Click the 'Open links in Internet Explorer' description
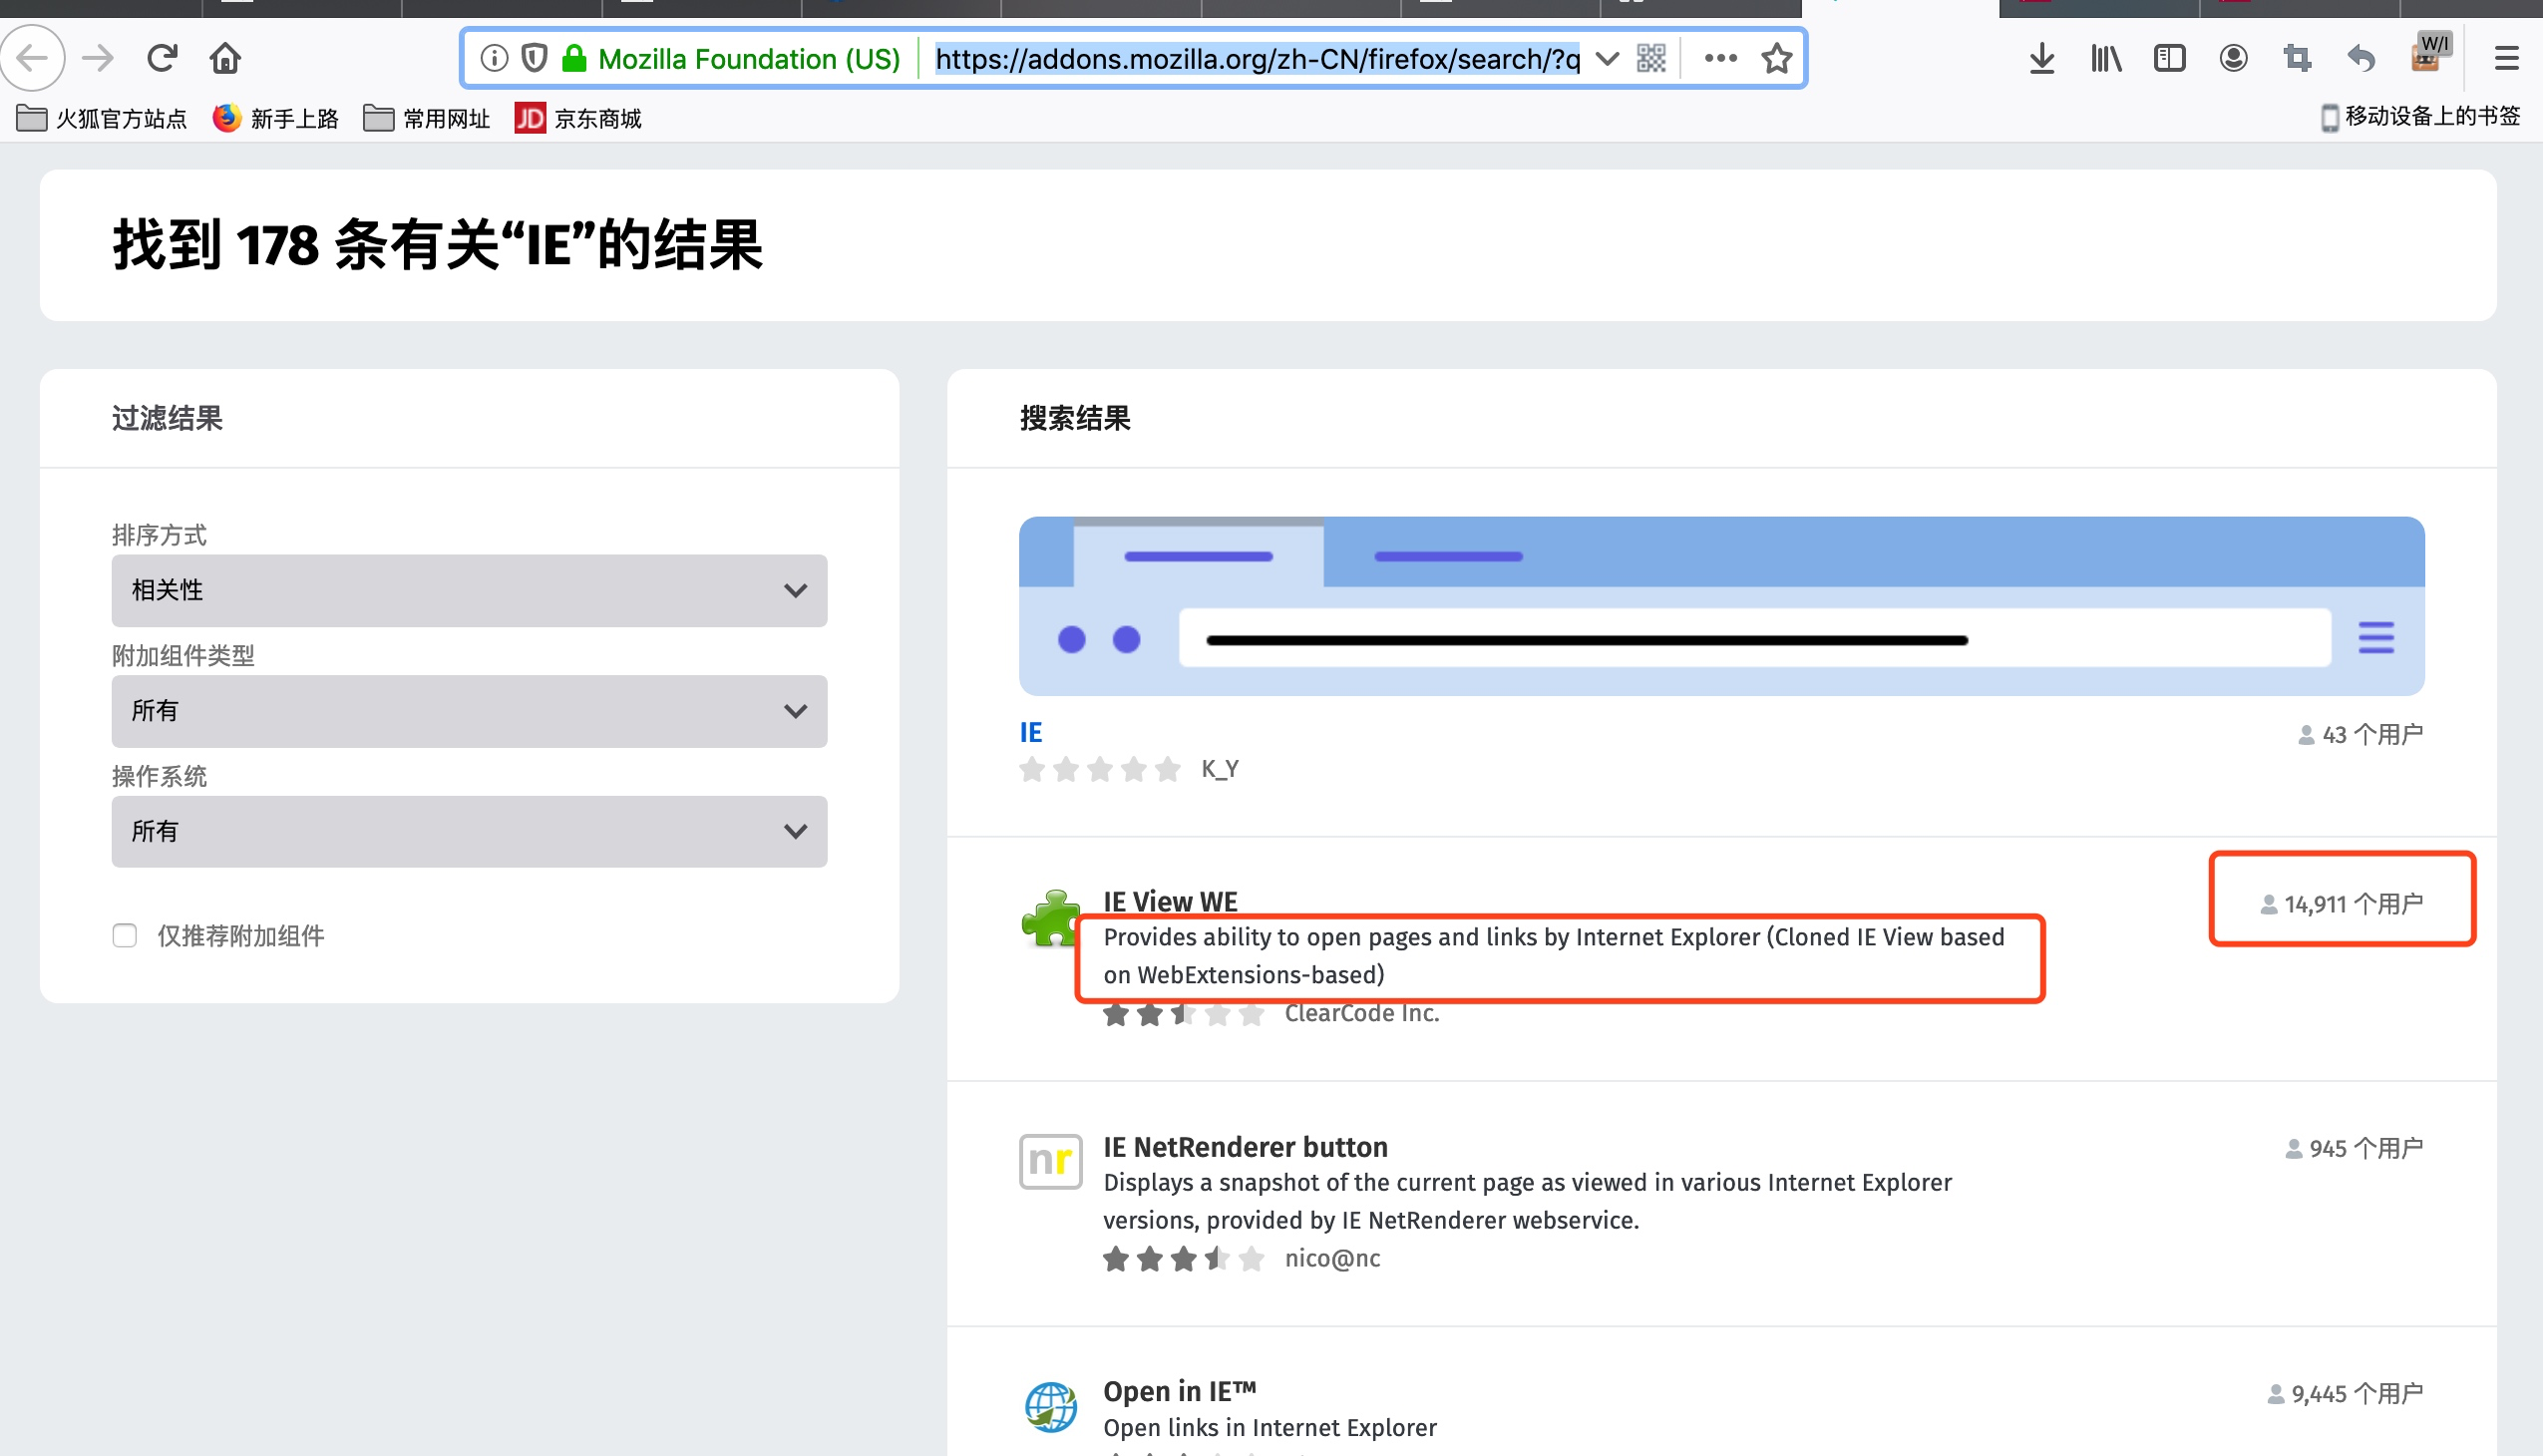2543x1456 pixels. coord(1270,1427)
